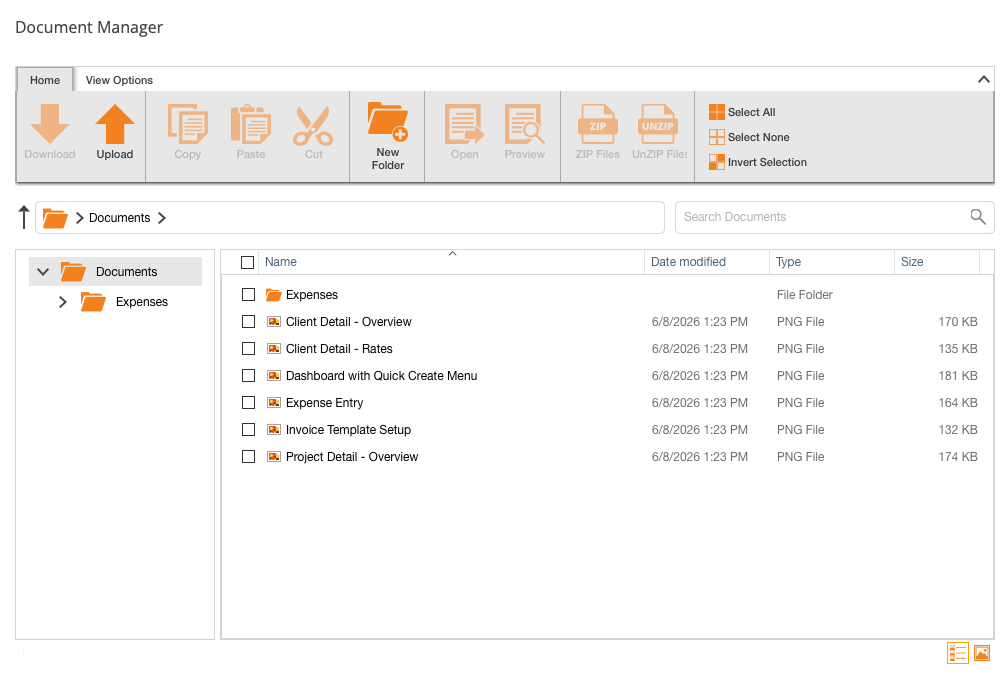Collapse the Documents tree node
The image size is (1005, 675).
(x=43, y=272)
